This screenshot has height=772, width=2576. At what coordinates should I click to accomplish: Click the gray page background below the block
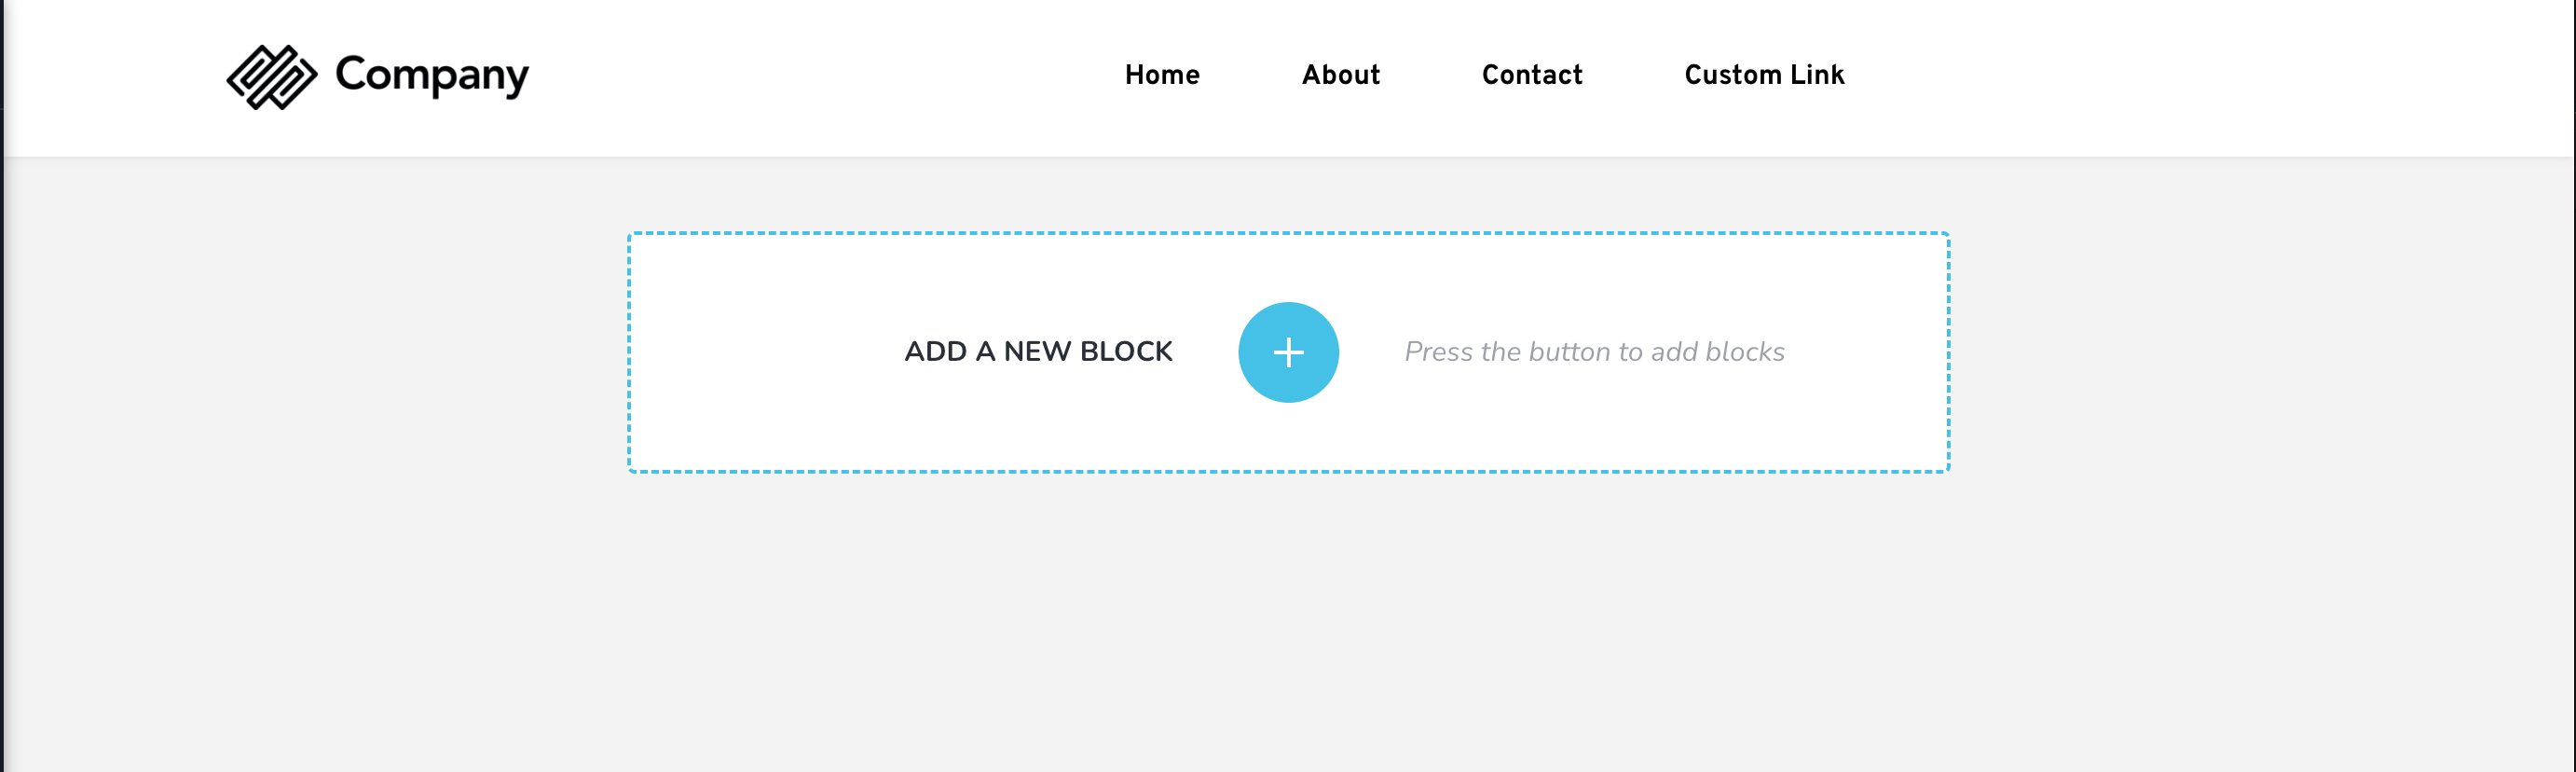tap(1288, 620)
